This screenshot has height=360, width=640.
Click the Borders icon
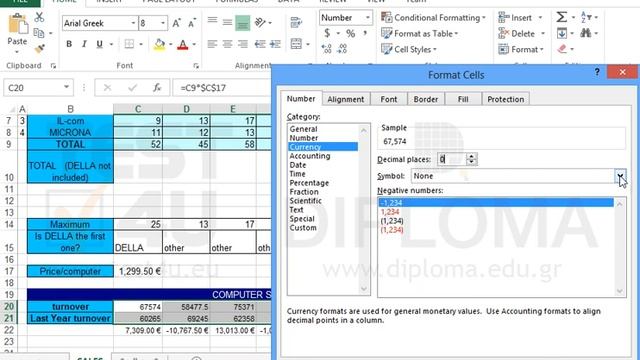[129, 44]
